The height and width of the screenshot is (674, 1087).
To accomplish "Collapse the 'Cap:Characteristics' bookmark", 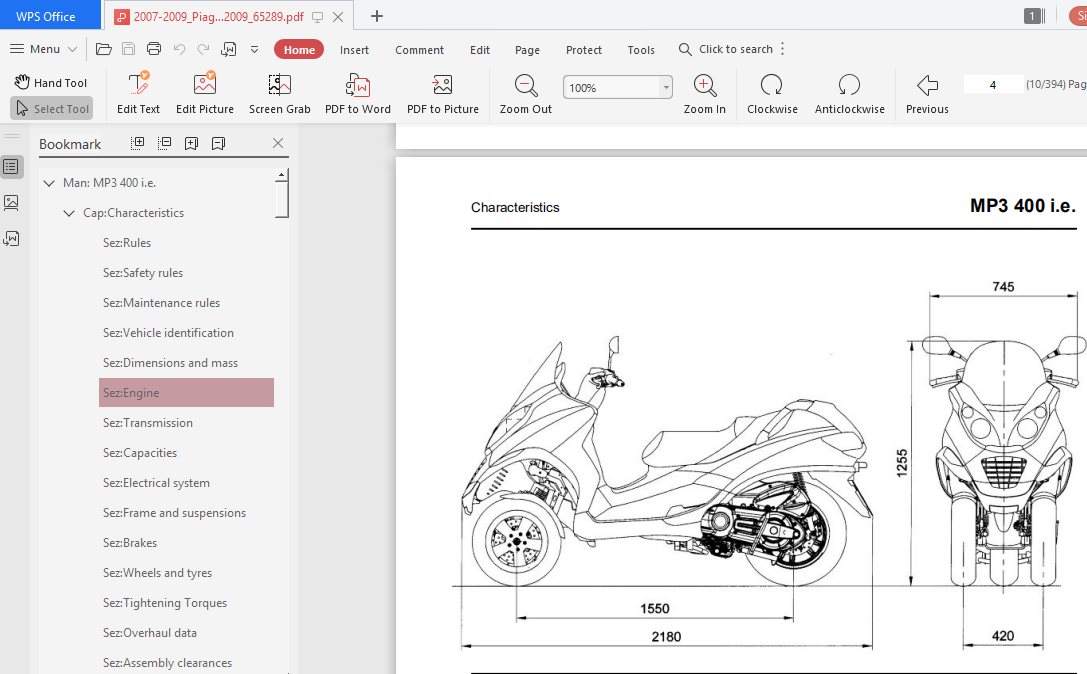I will tap(69, 213).
